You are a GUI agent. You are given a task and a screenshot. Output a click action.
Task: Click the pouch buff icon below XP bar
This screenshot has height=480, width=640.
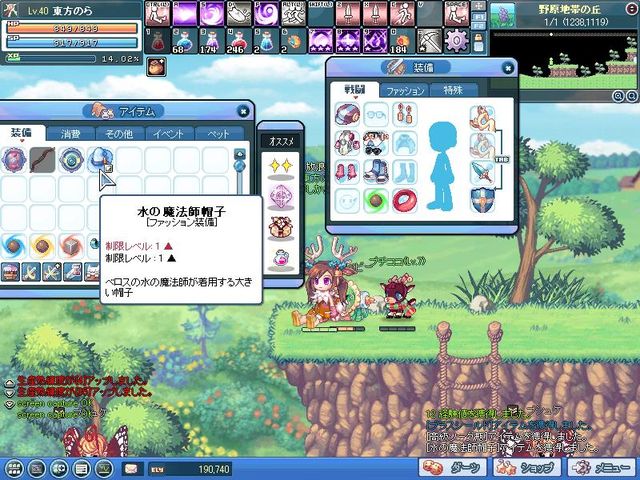156,67
